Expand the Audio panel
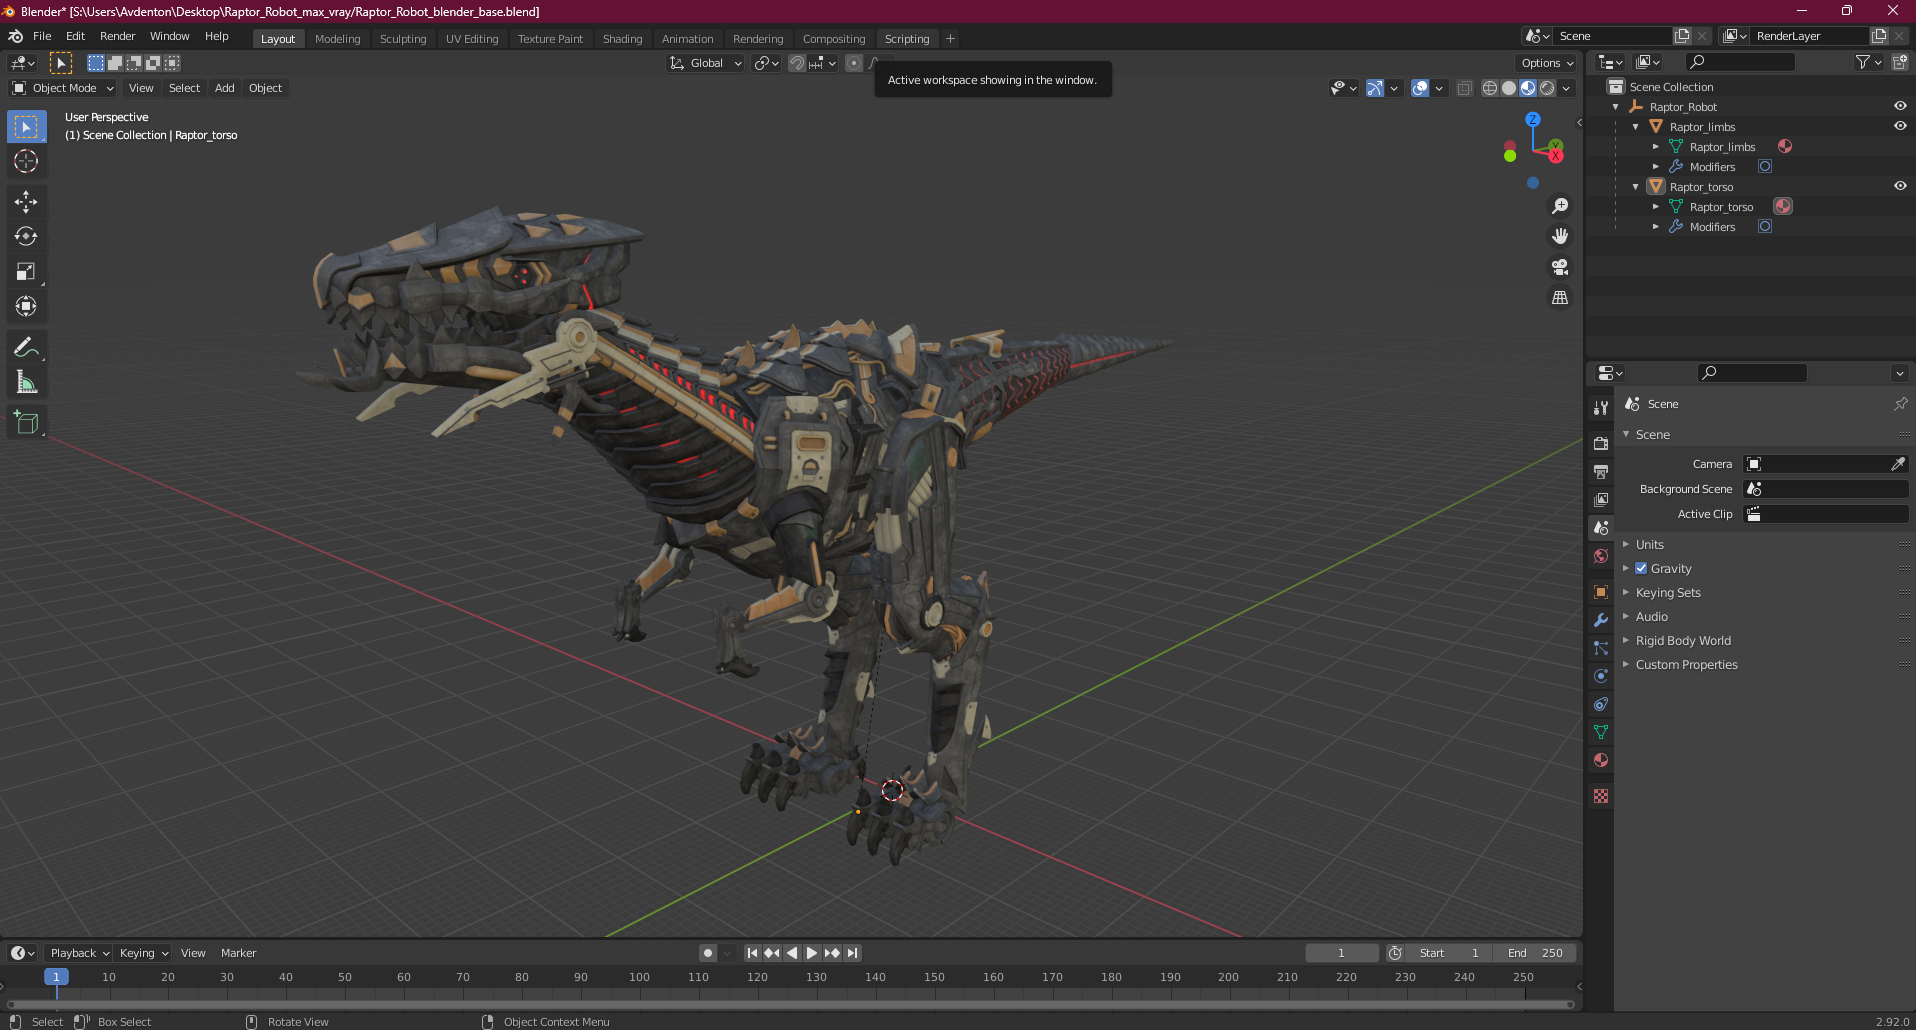 coord(1651,616)
